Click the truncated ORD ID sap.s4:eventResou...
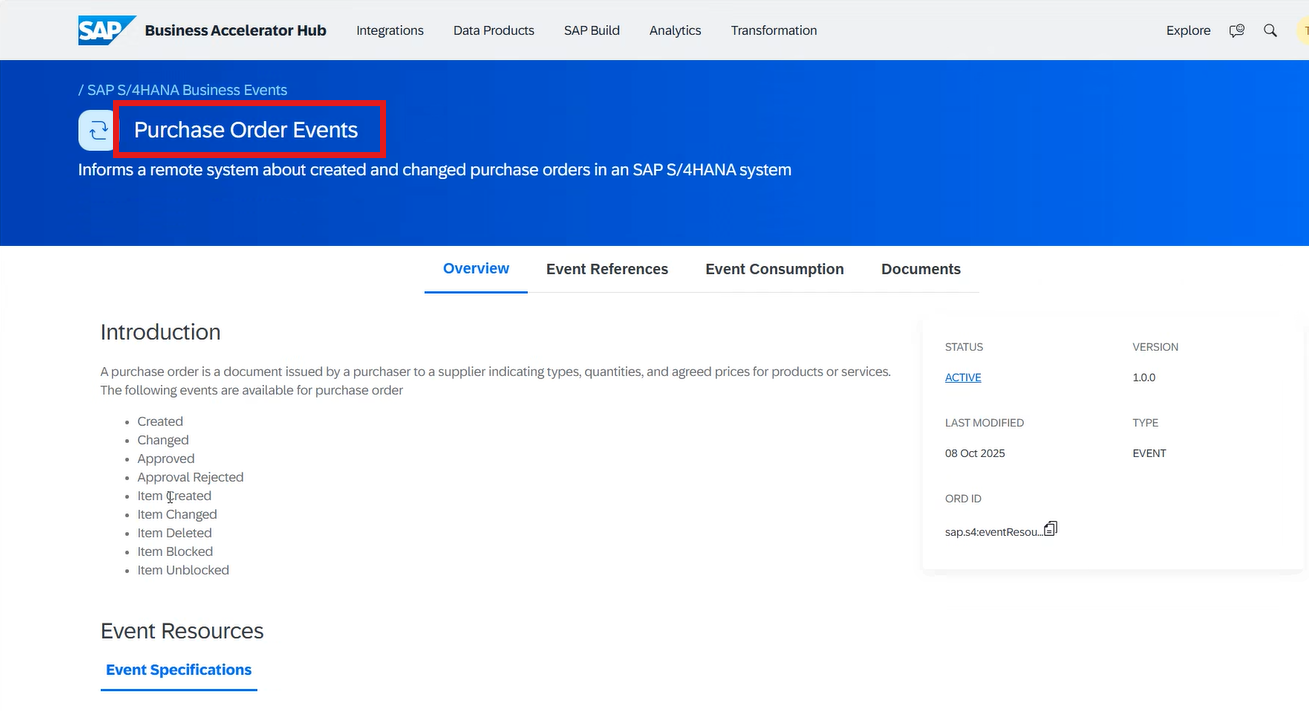The height and width of the screenshot is (711, 1309). (x=994, y=533)
